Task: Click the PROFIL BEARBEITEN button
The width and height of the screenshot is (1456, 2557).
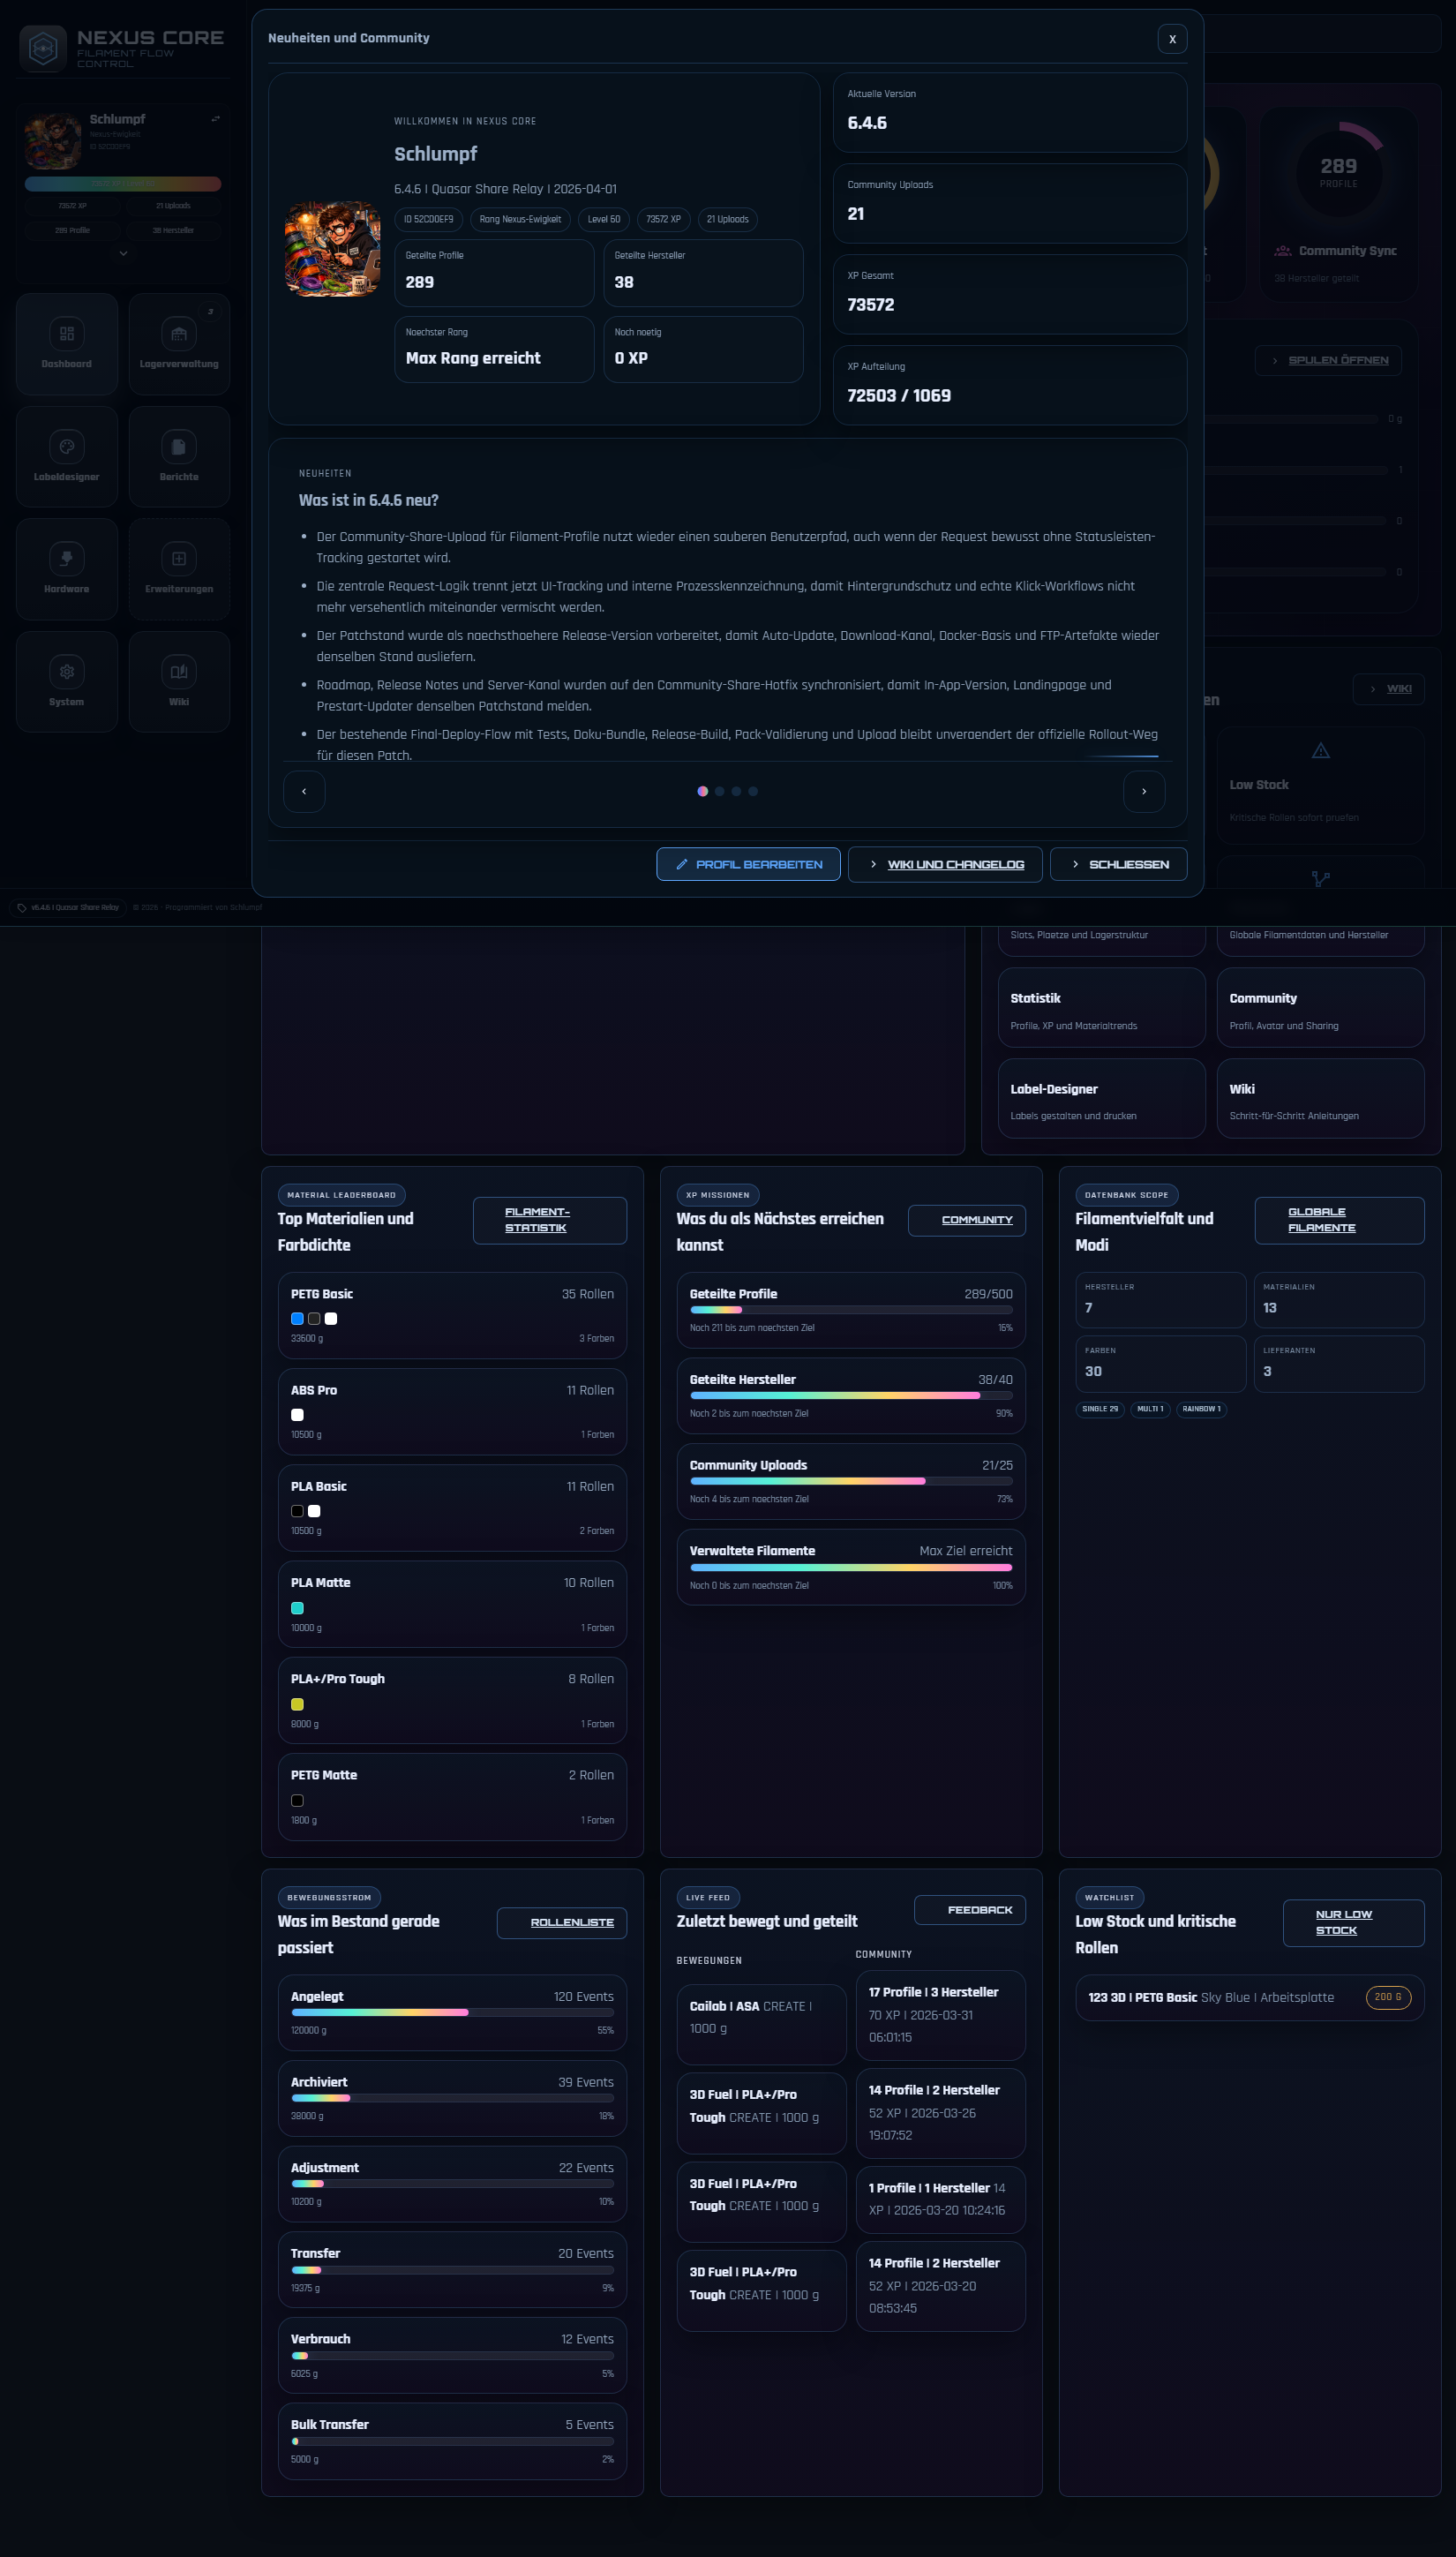Action: (748, 864)
